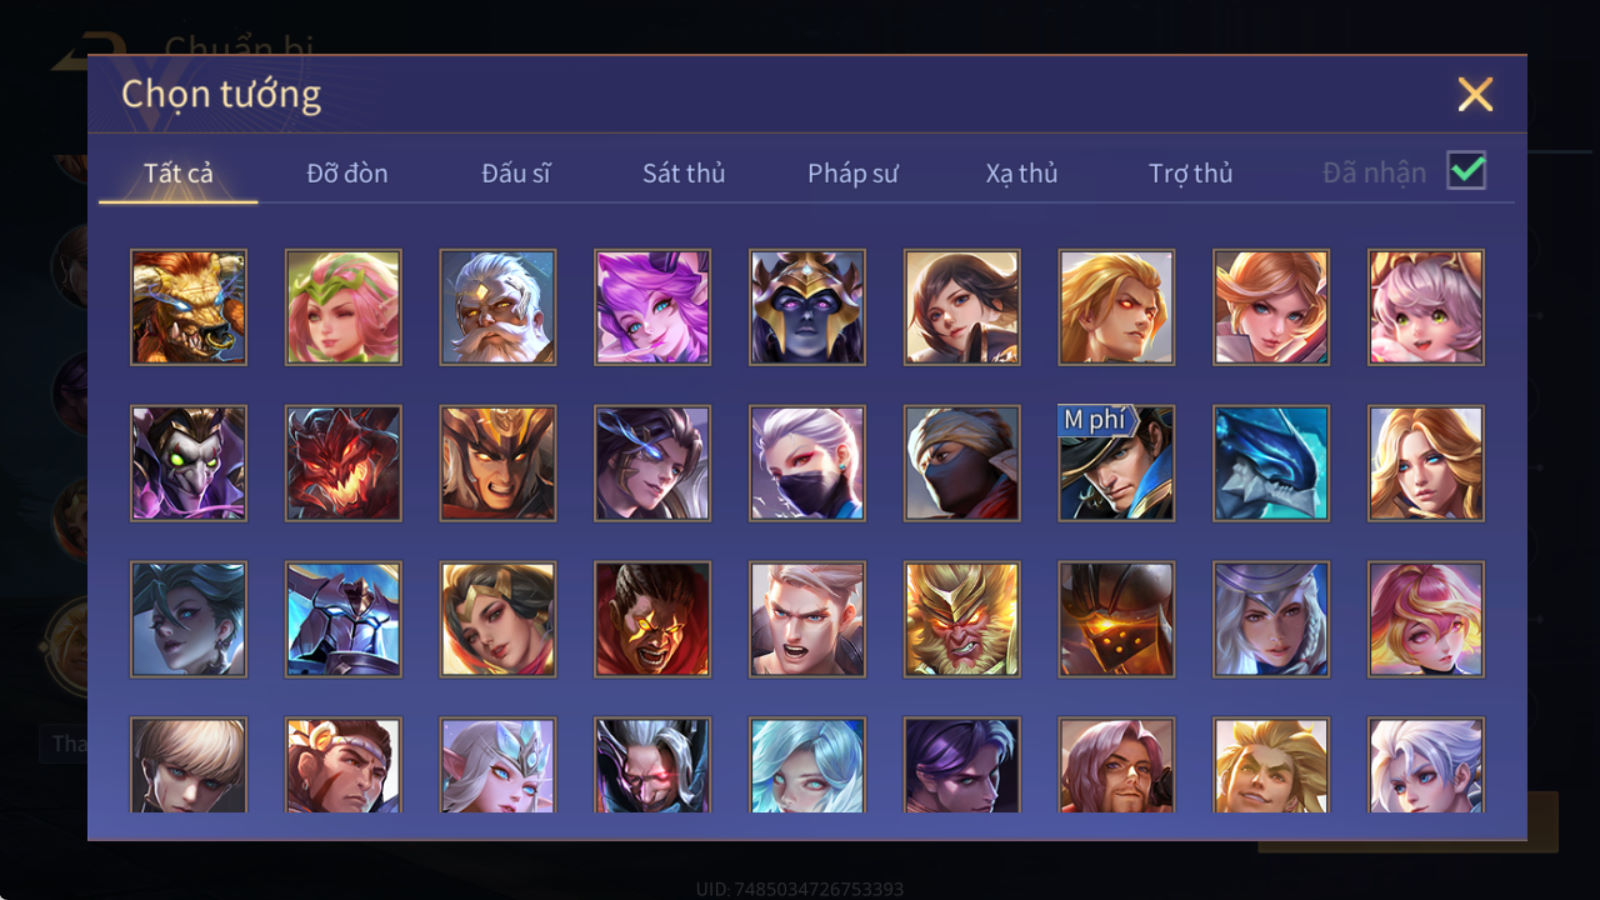The height and width of the screenshot is (900, 1600).
Task: Close the Chọn tướng dialog
Action: click(1475, 94)
